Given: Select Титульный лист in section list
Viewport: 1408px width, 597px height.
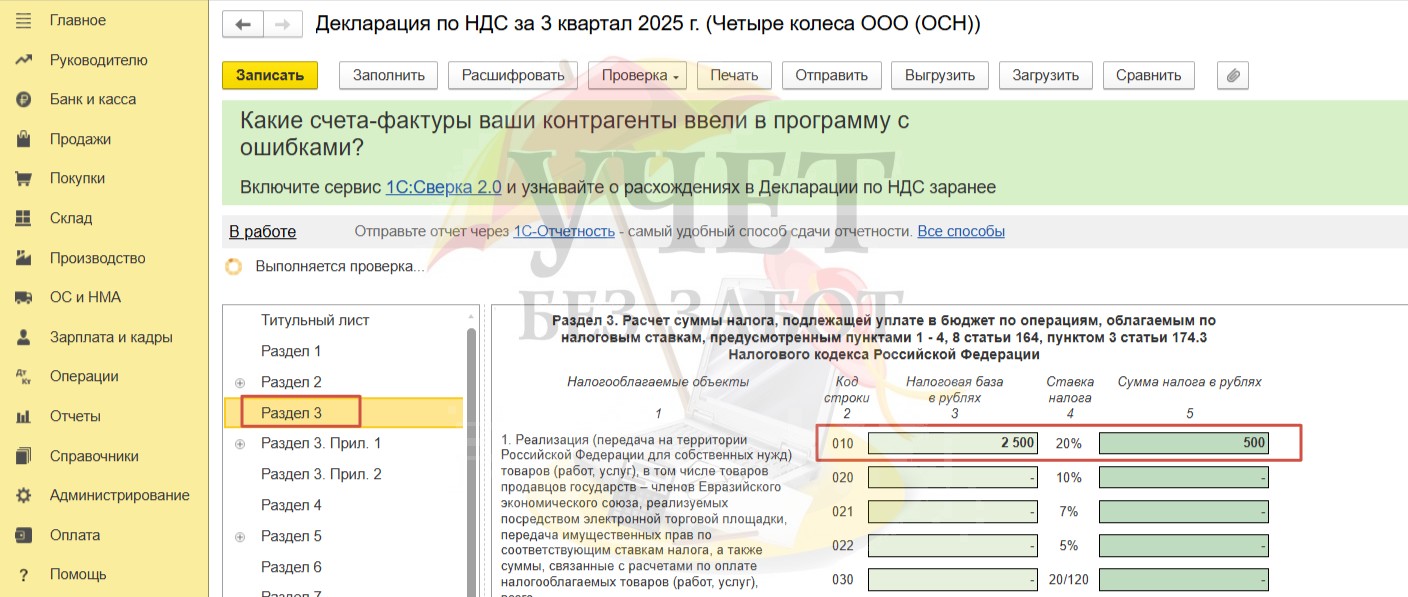Looking at the screenshot, I should click(x=315, y=320).
